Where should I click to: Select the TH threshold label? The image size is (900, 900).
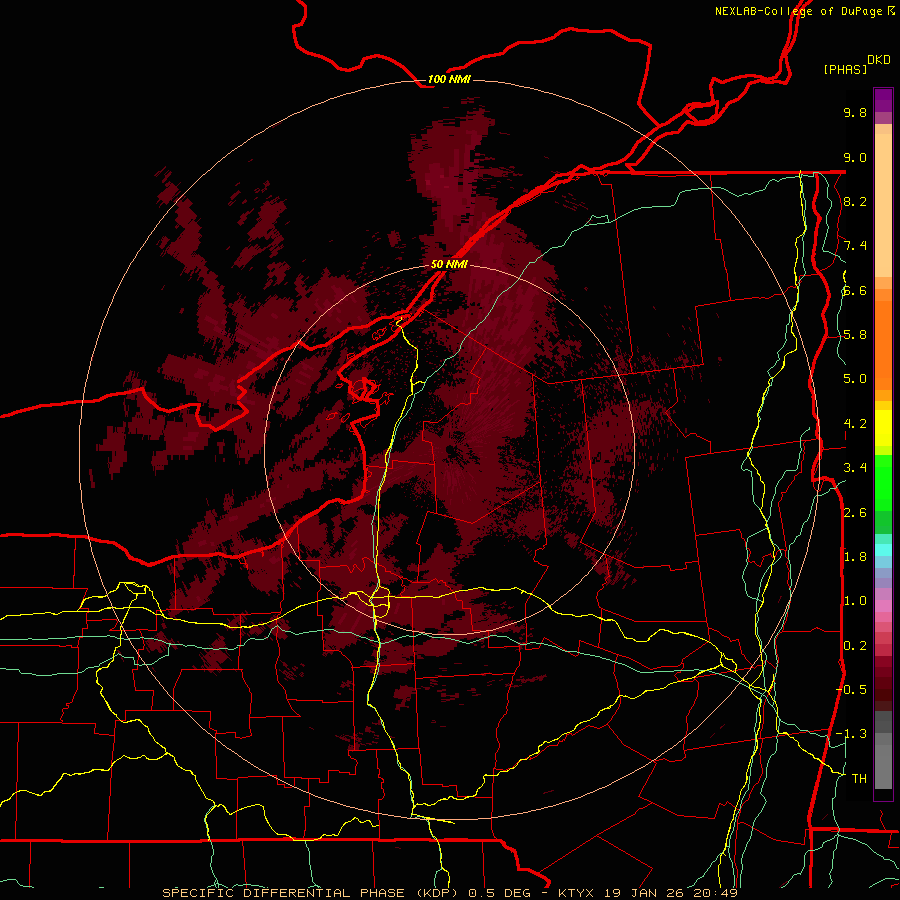[x=859, y=779]
